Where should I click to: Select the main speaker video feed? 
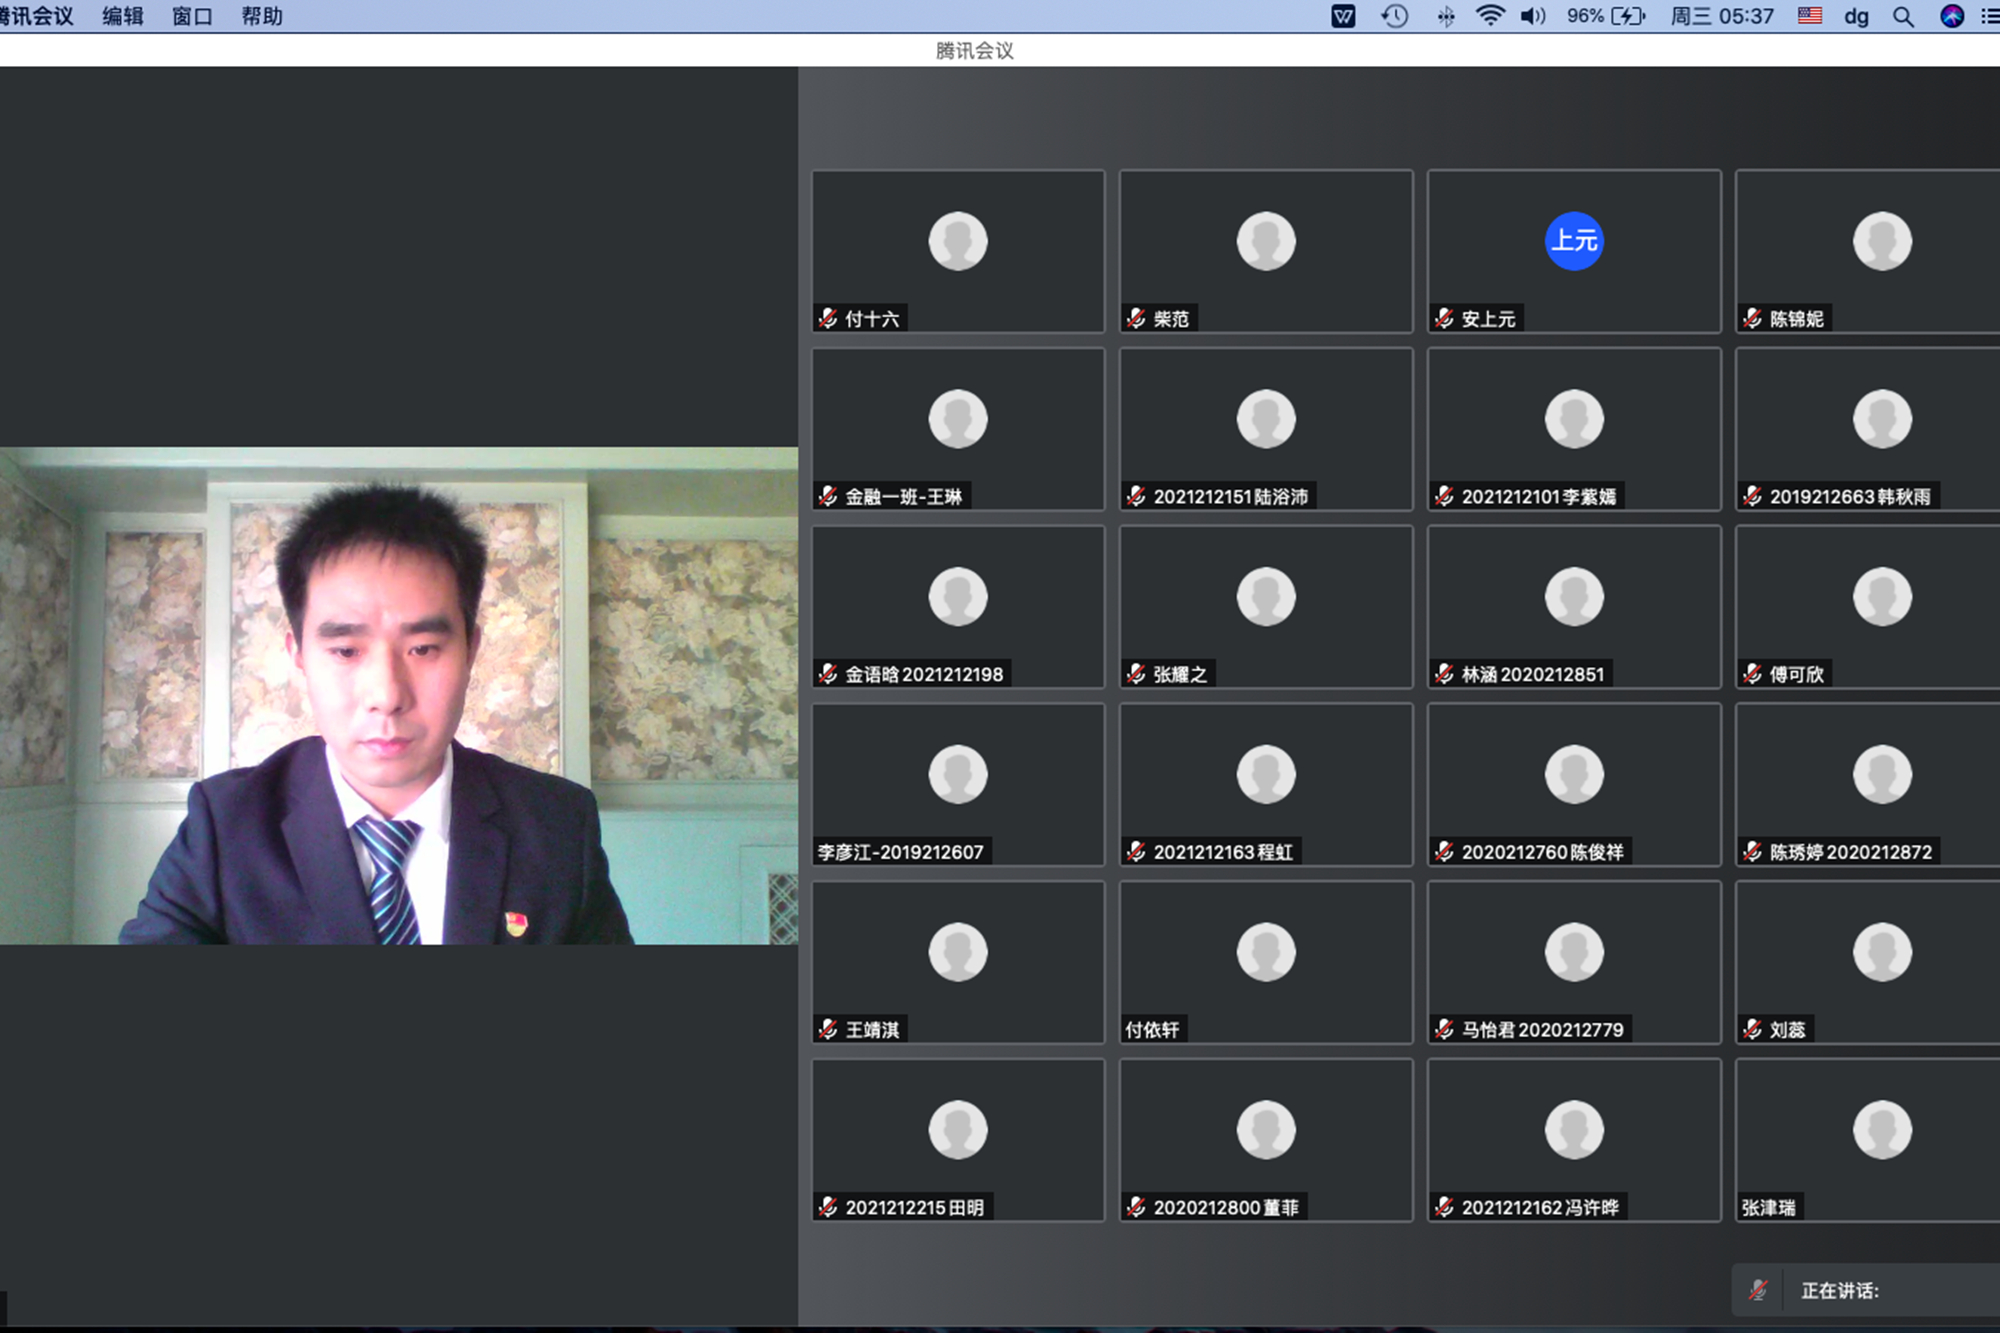point(398,696)
